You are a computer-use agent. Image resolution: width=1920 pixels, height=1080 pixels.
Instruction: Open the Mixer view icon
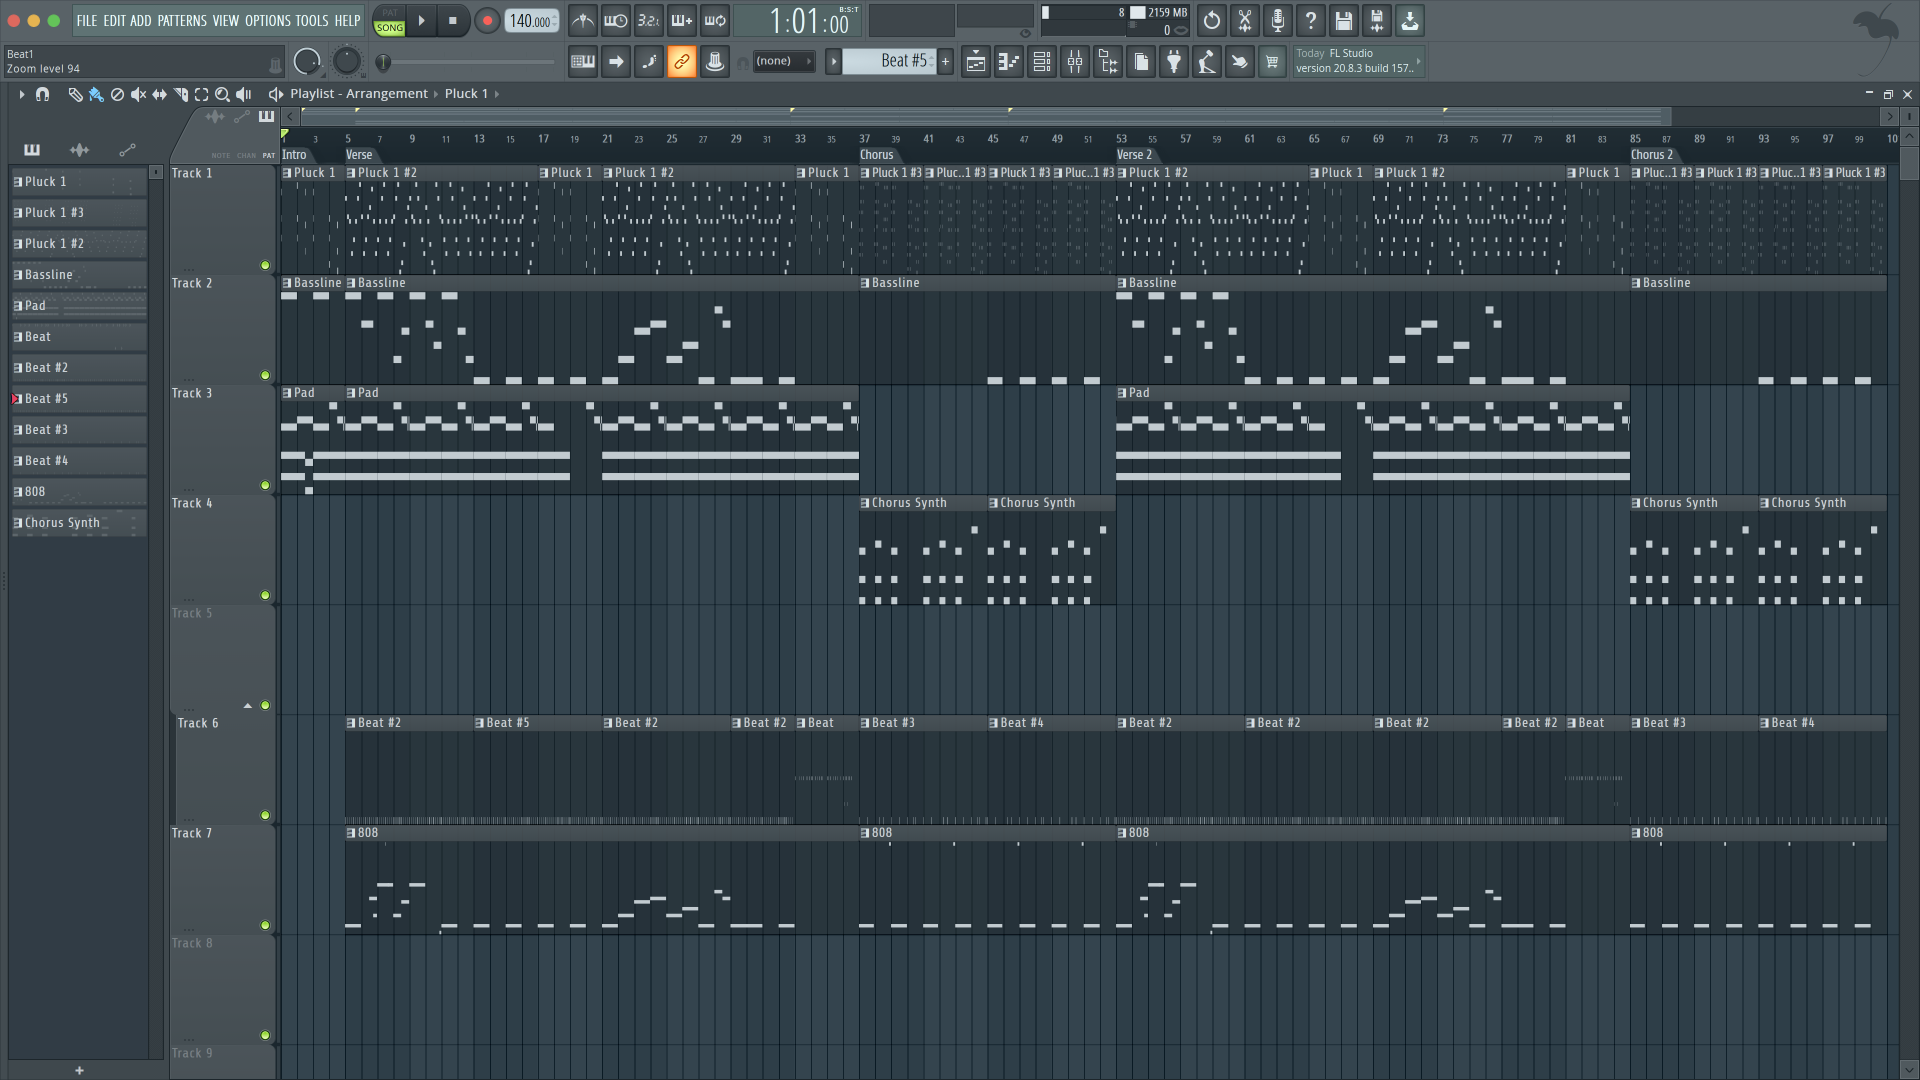1075,62
